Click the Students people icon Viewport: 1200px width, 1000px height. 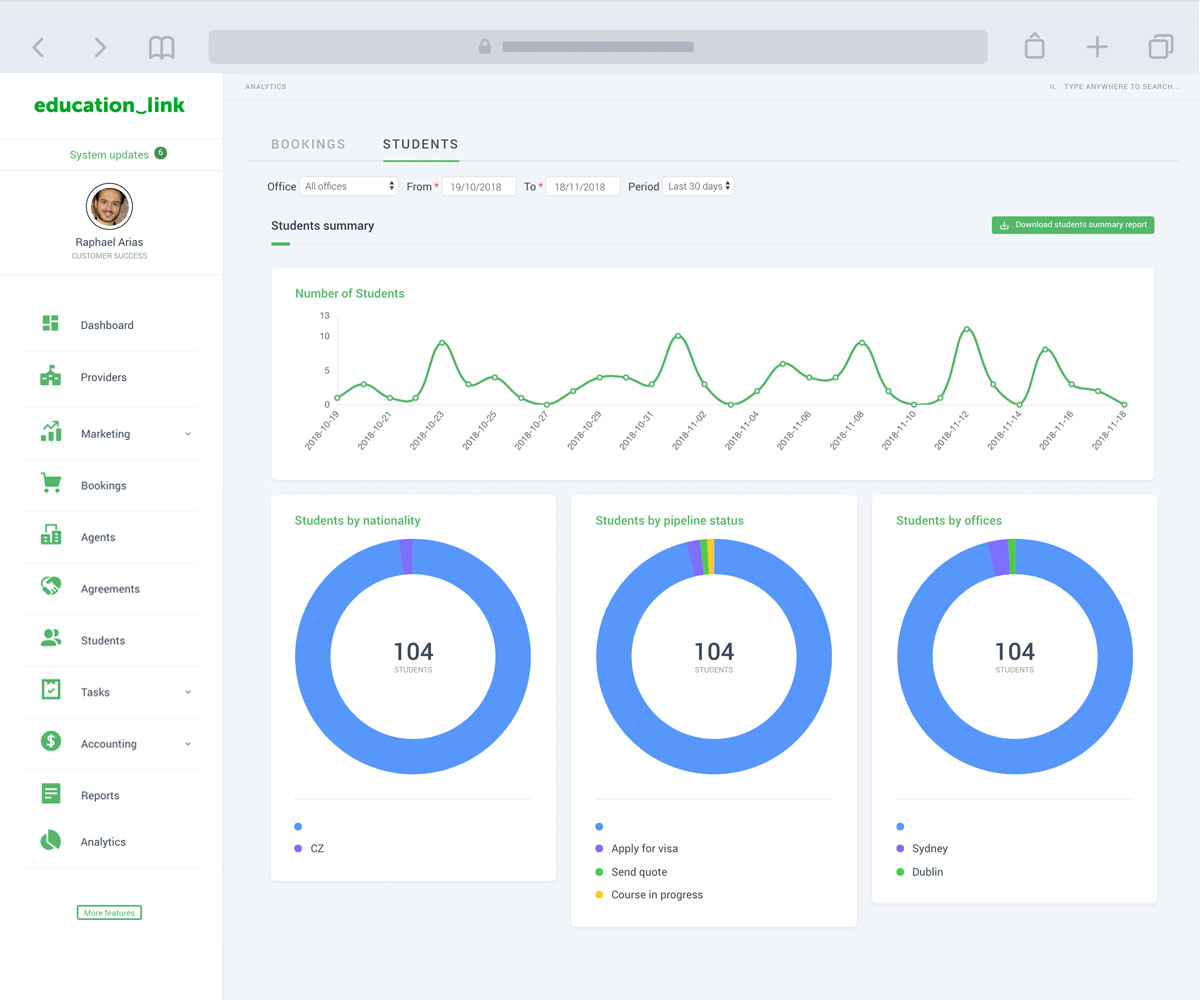click(x=51, y=638)
